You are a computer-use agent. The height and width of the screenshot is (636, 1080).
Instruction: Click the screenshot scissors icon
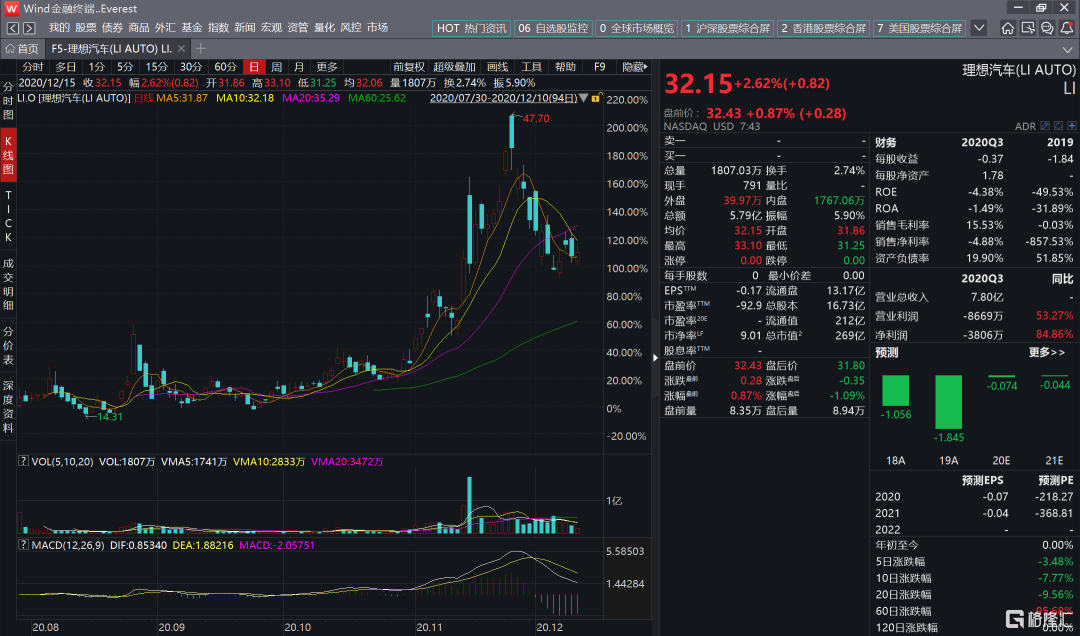[1028, 28]
